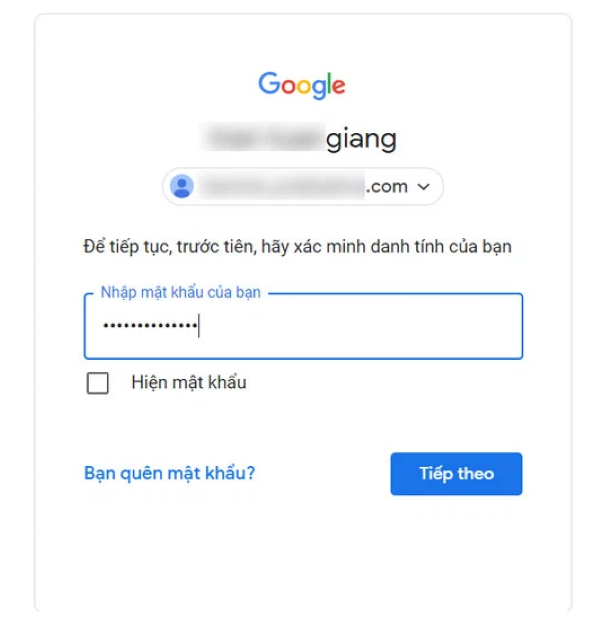Click the blurred email address text

[282, 186]
